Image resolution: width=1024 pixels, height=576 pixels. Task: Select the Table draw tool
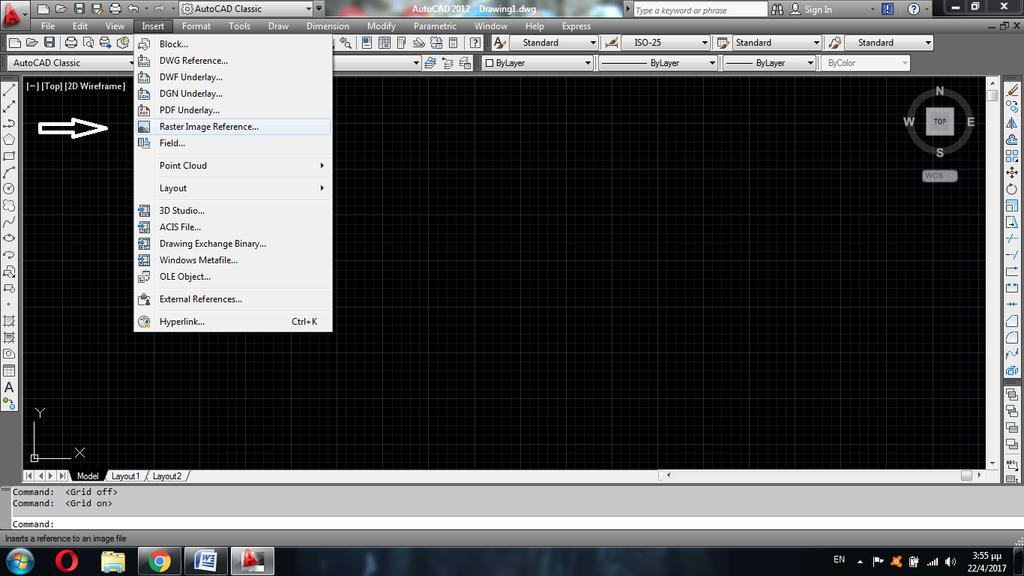point(9,371)
